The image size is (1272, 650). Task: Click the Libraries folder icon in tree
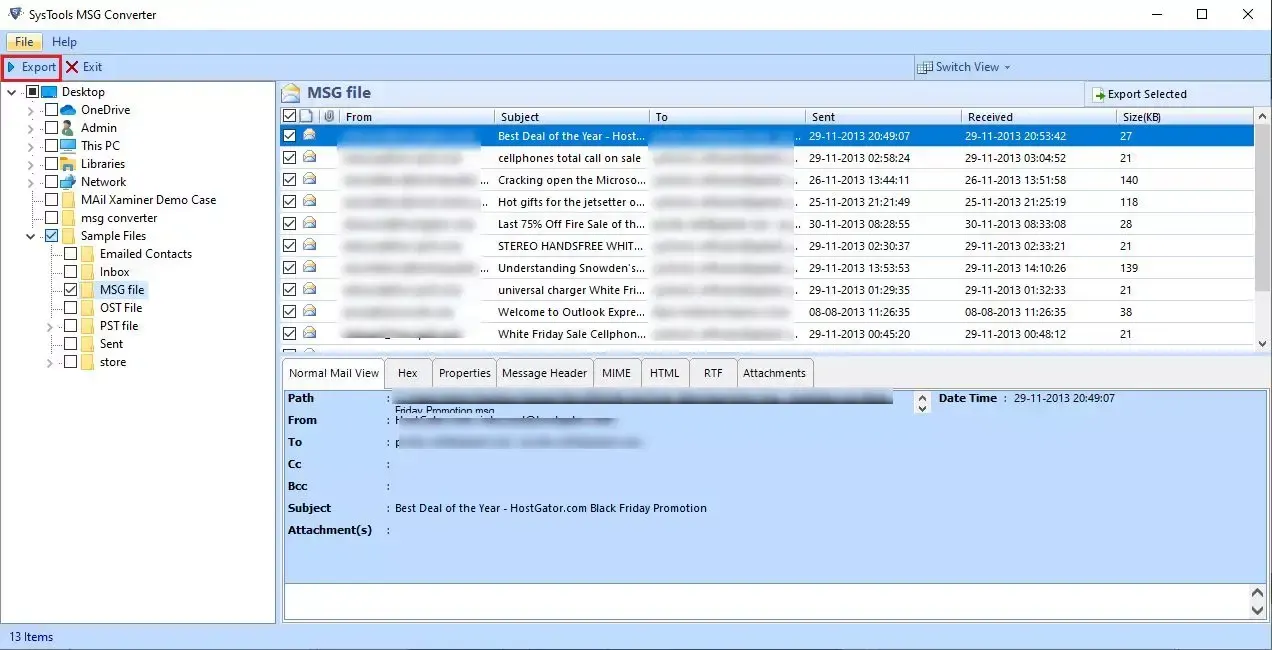pos(68,164)
